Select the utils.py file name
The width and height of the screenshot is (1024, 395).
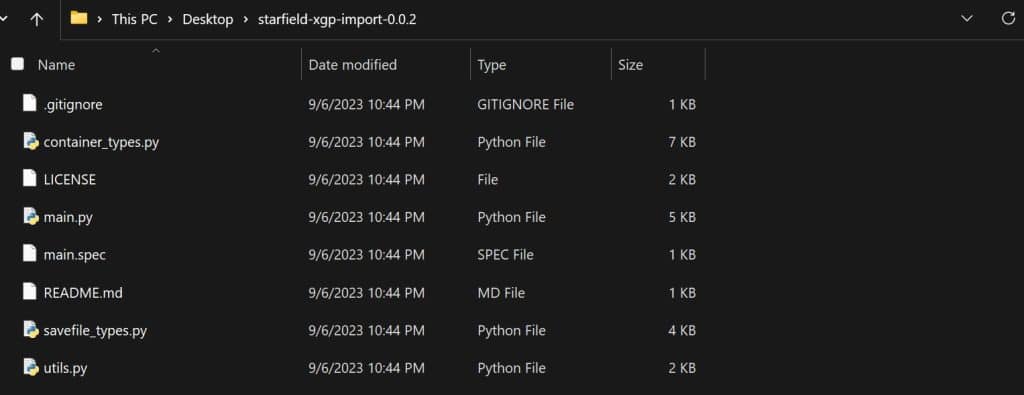(x=65, y=368)
